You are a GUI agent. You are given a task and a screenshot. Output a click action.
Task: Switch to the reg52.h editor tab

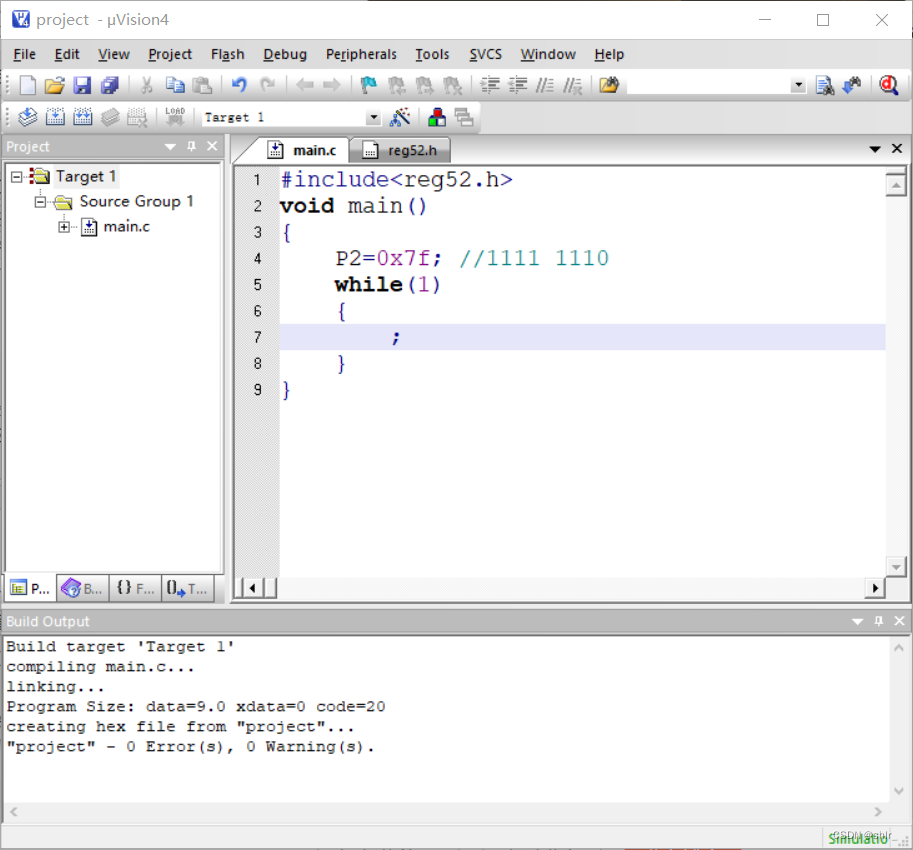tap(400, 150)
